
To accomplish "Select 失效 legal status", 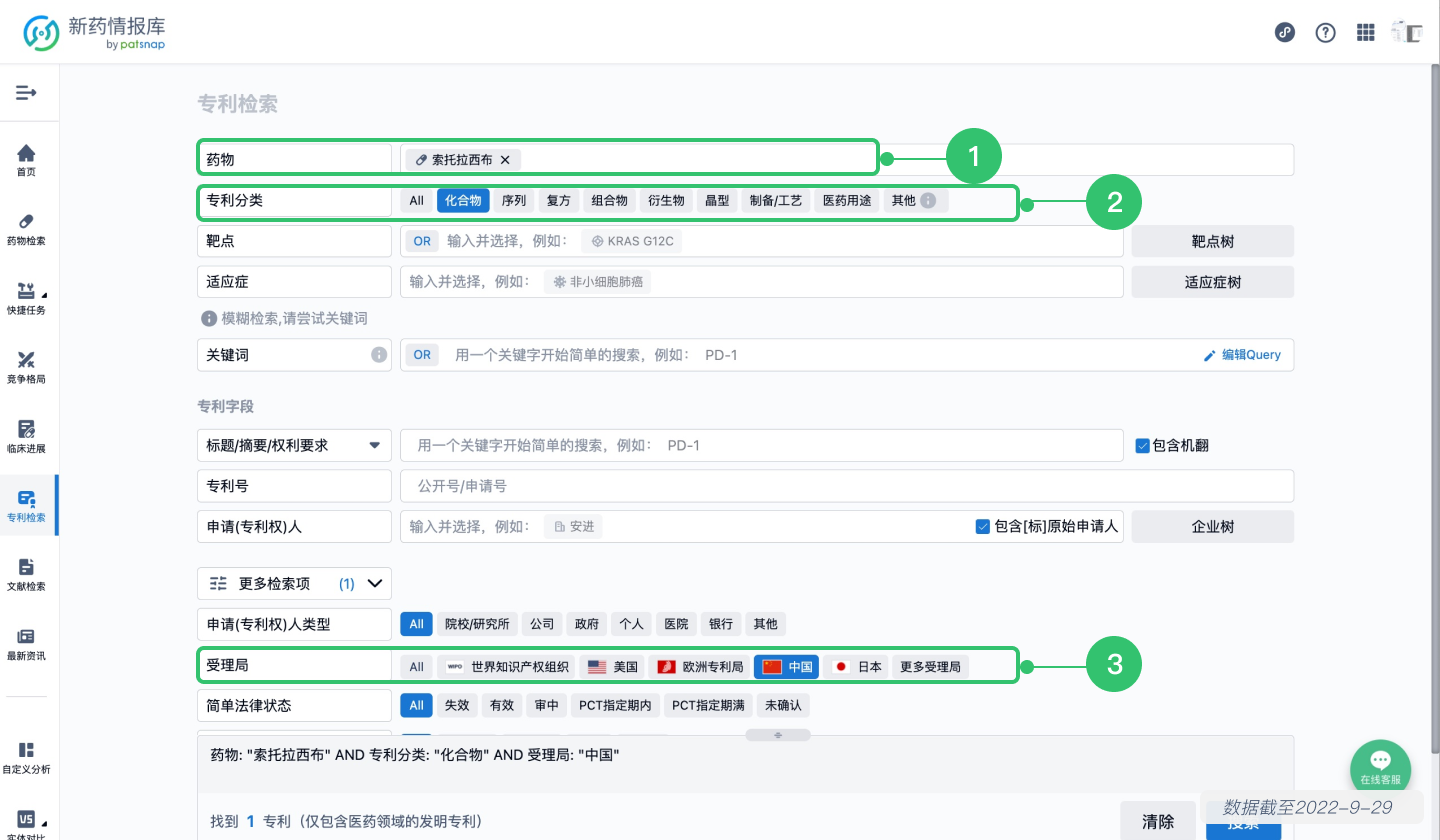I will (456, 705).
